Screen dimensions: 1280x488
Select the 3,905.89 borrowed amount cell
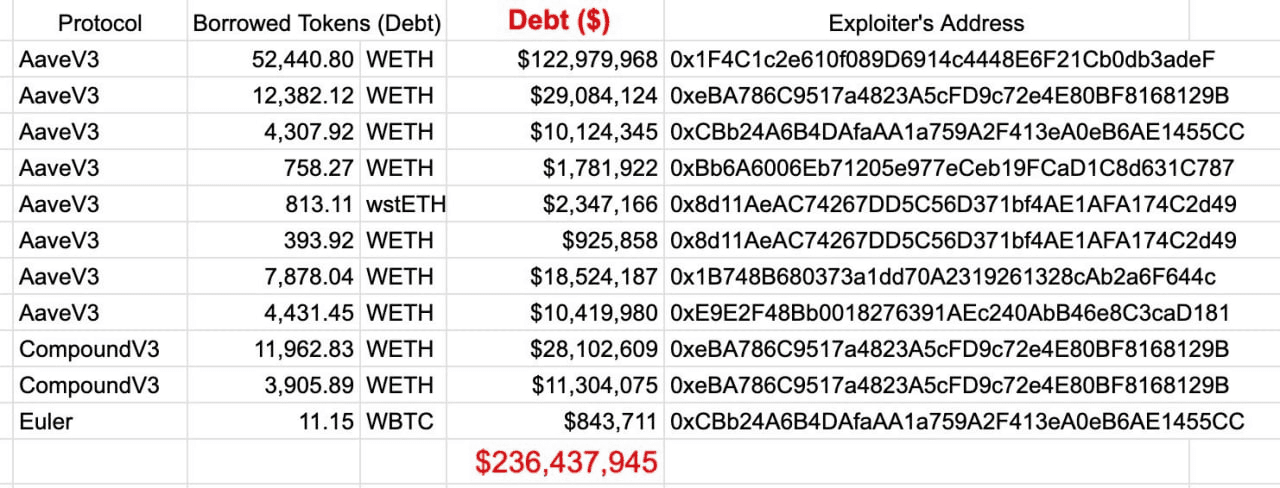click(x=308, y=385)
